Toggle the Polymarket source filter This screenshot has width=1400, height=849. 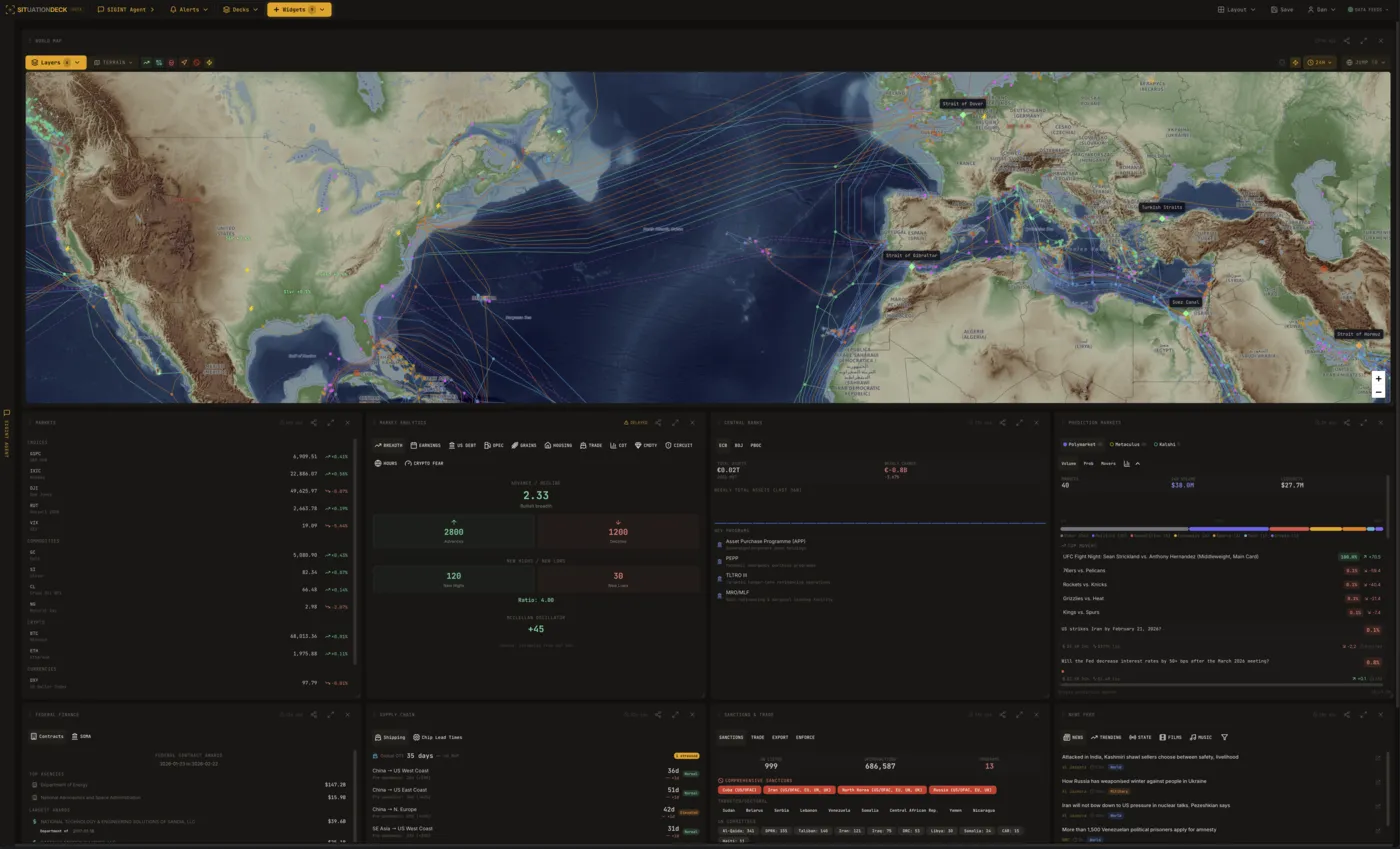point(1080,444)
